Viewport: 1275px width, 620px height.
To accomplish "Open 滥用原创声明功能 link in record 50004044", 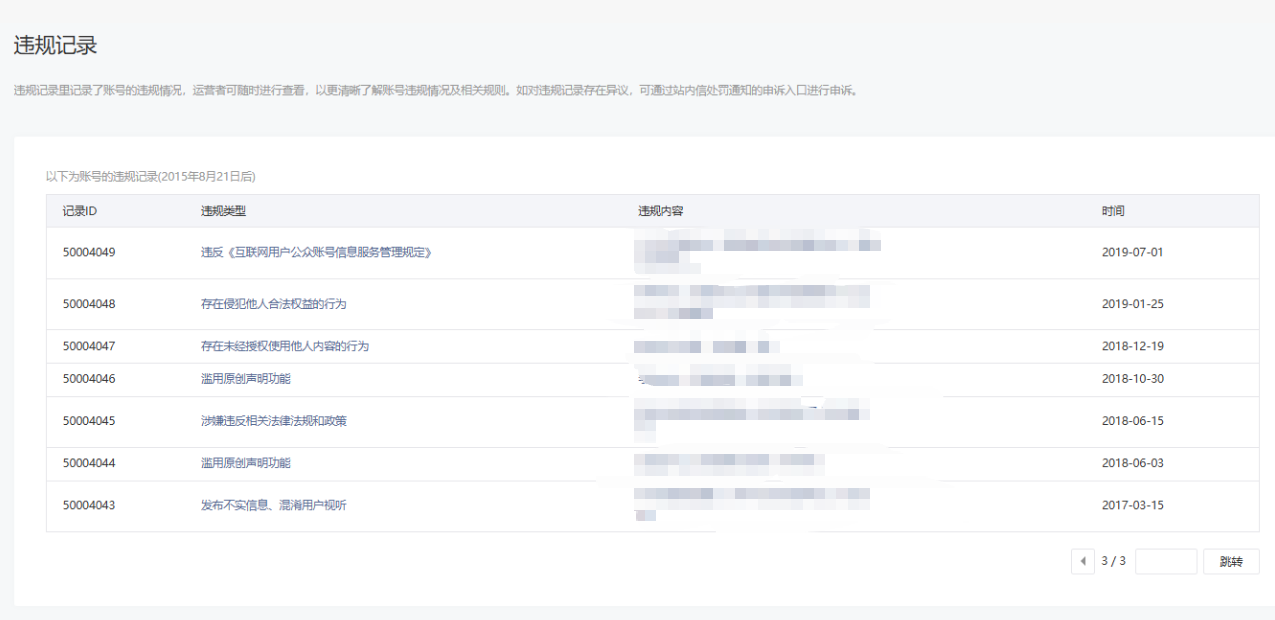I will [x=246, y=463].
